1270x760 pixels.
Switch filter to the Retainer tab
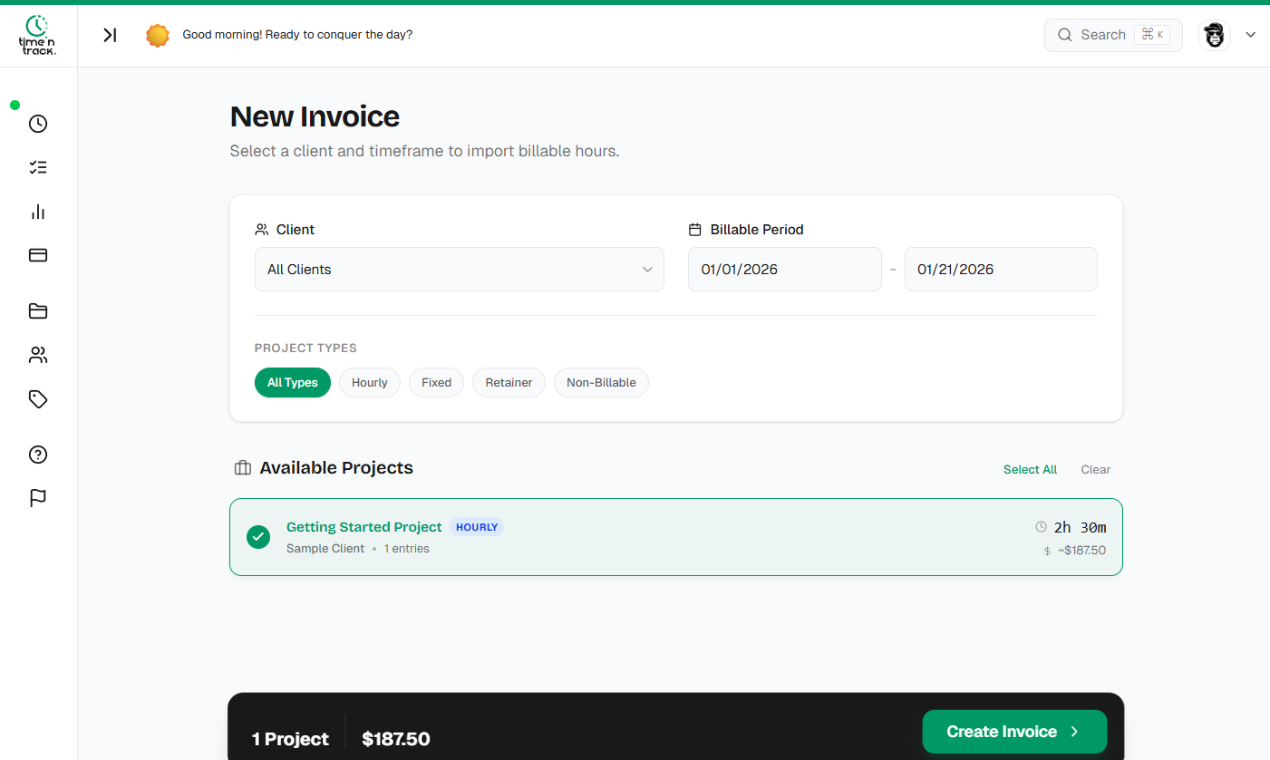point(508,382)
